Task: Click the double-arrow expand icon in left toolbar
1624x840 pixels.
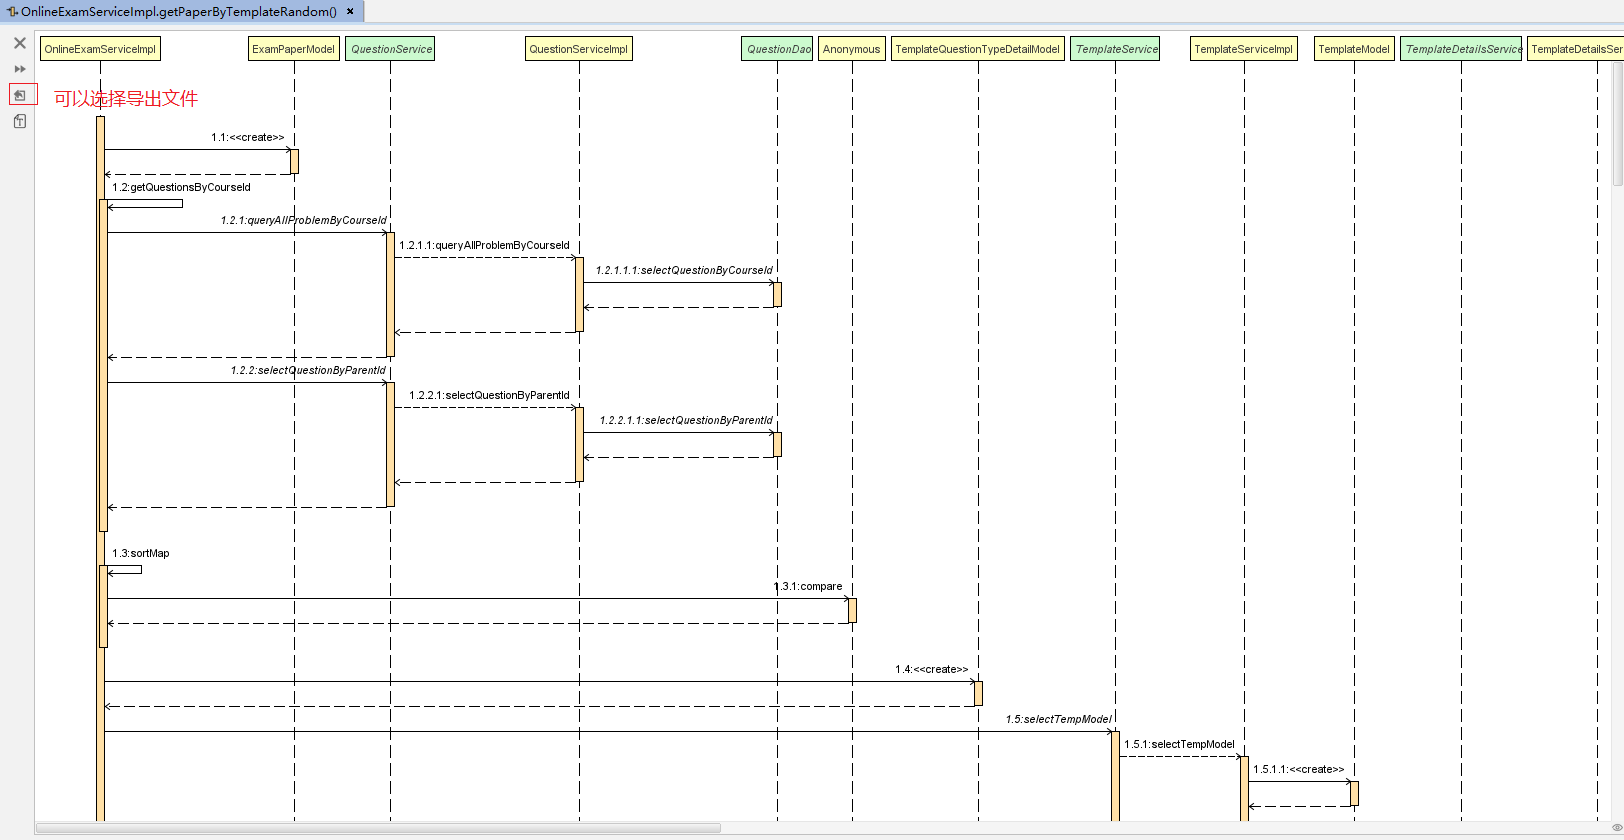Action: point(20,69)
